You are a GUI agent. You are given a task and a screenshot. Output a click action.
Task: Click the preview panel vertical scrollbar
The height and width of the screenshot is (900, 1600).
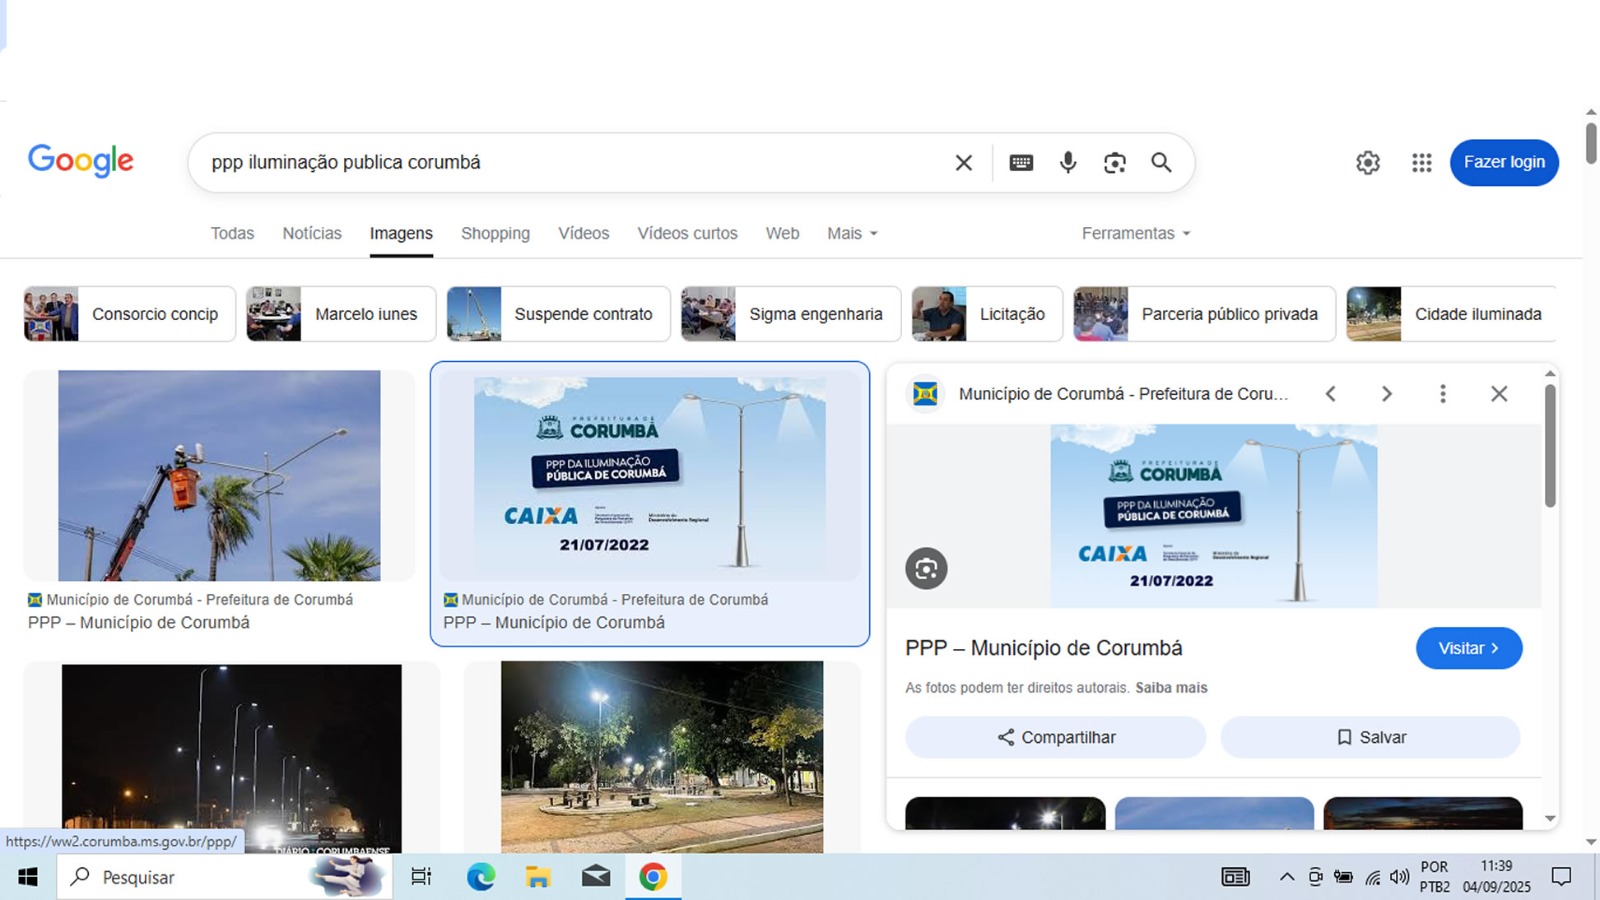click(1550, 446)
